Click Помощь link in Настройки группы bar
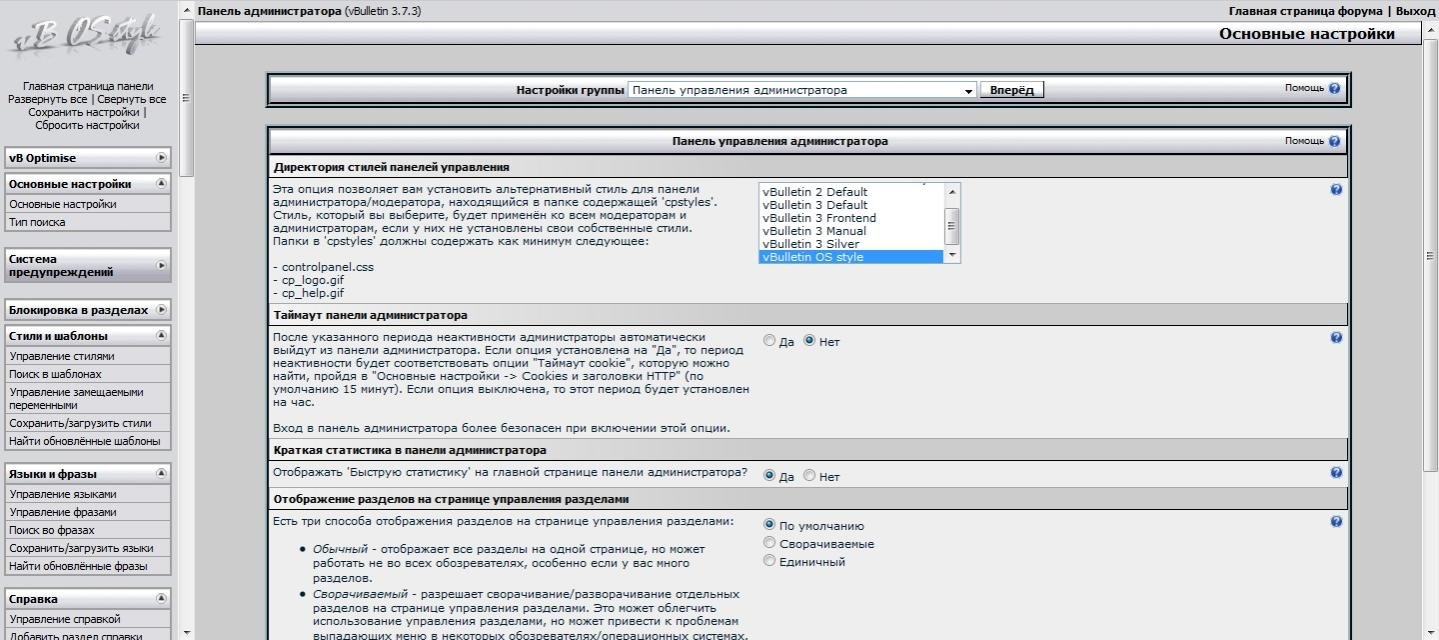 (x=1304, y=88)
